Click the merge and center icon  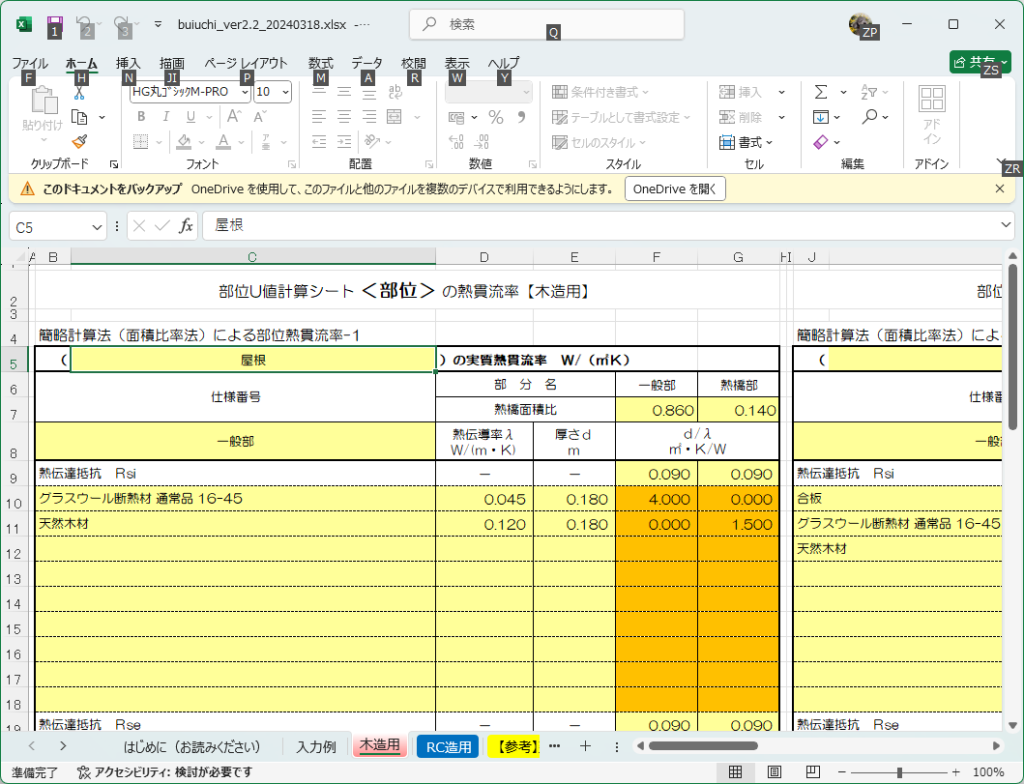coord(394,117)
